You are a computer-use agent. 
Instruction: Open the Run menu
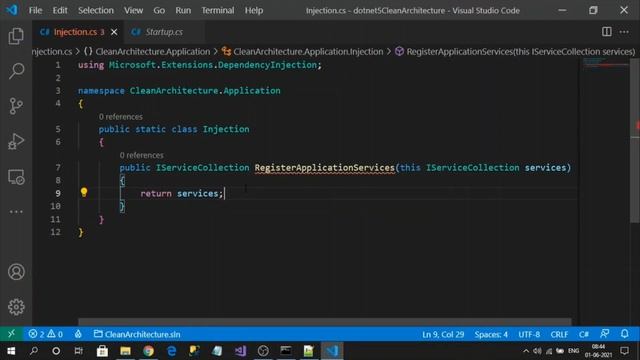[x=183, y=10]
